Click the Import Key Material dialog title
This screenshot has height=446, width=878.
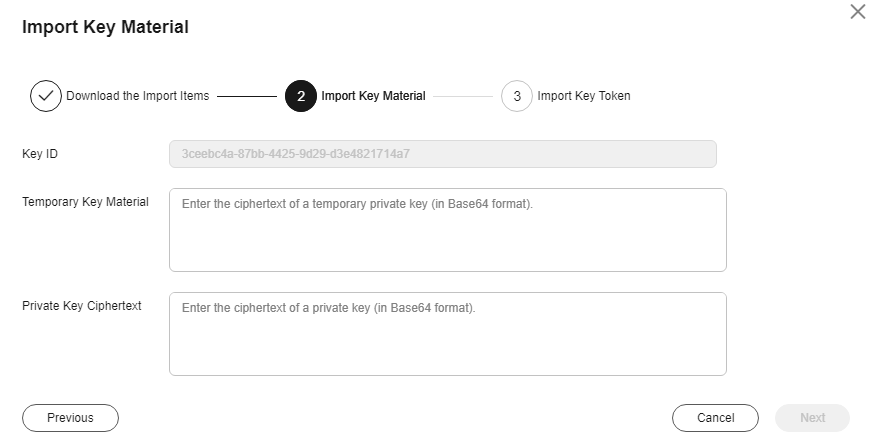(x=105, y=27)
